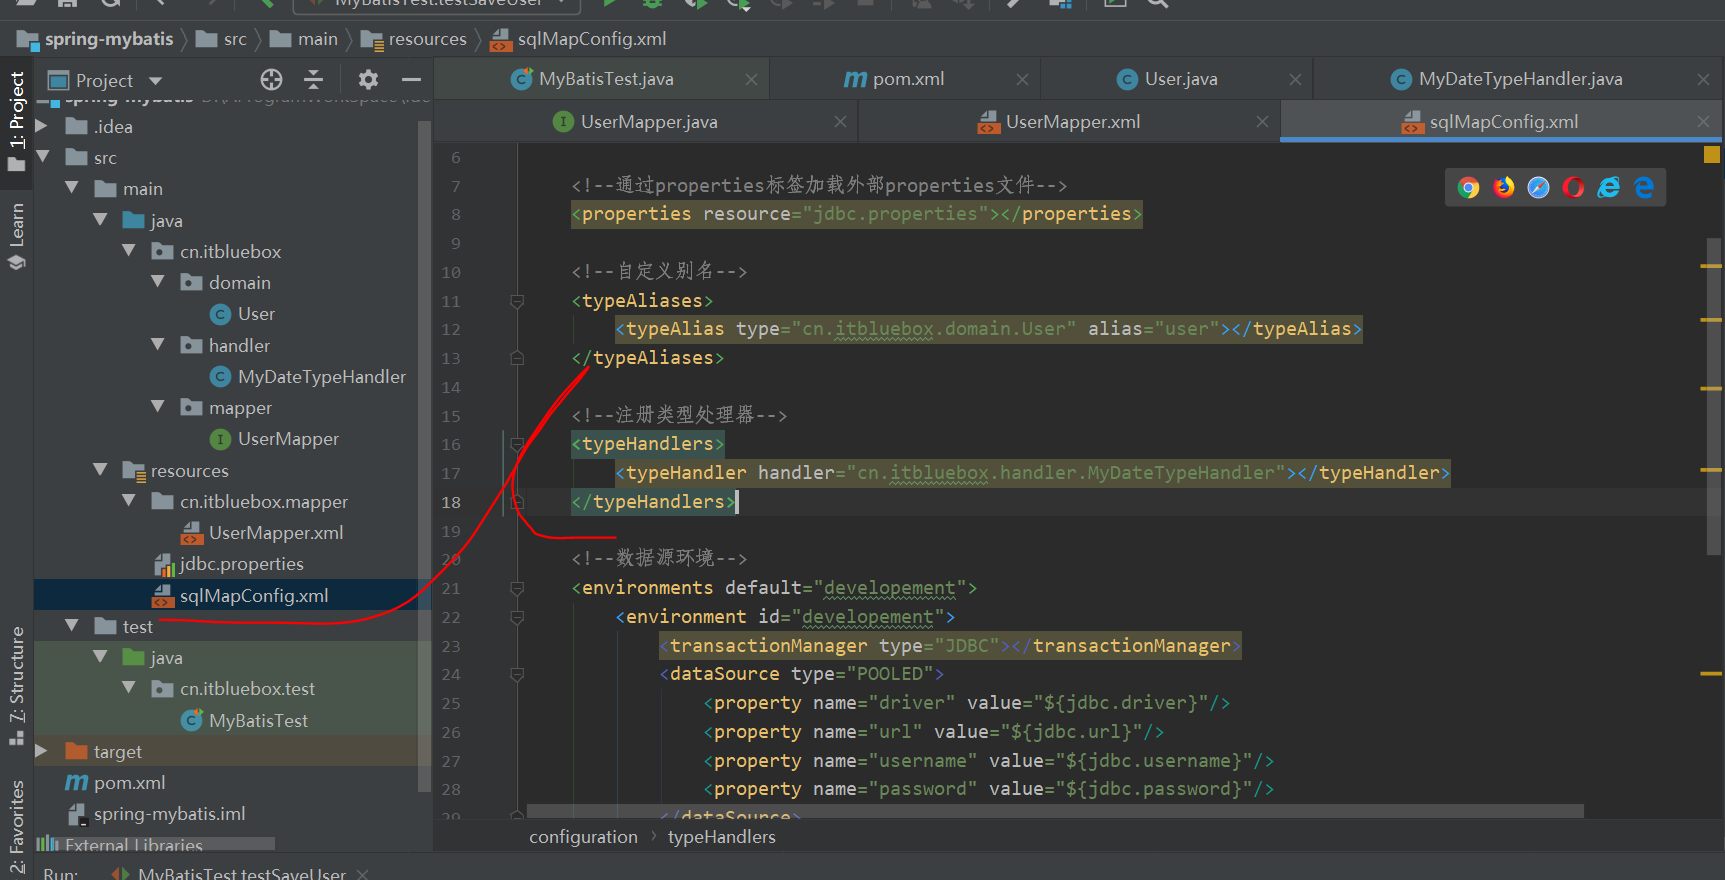
Task: Close the UserMapper.xml tab
Action: [1262, 122]
